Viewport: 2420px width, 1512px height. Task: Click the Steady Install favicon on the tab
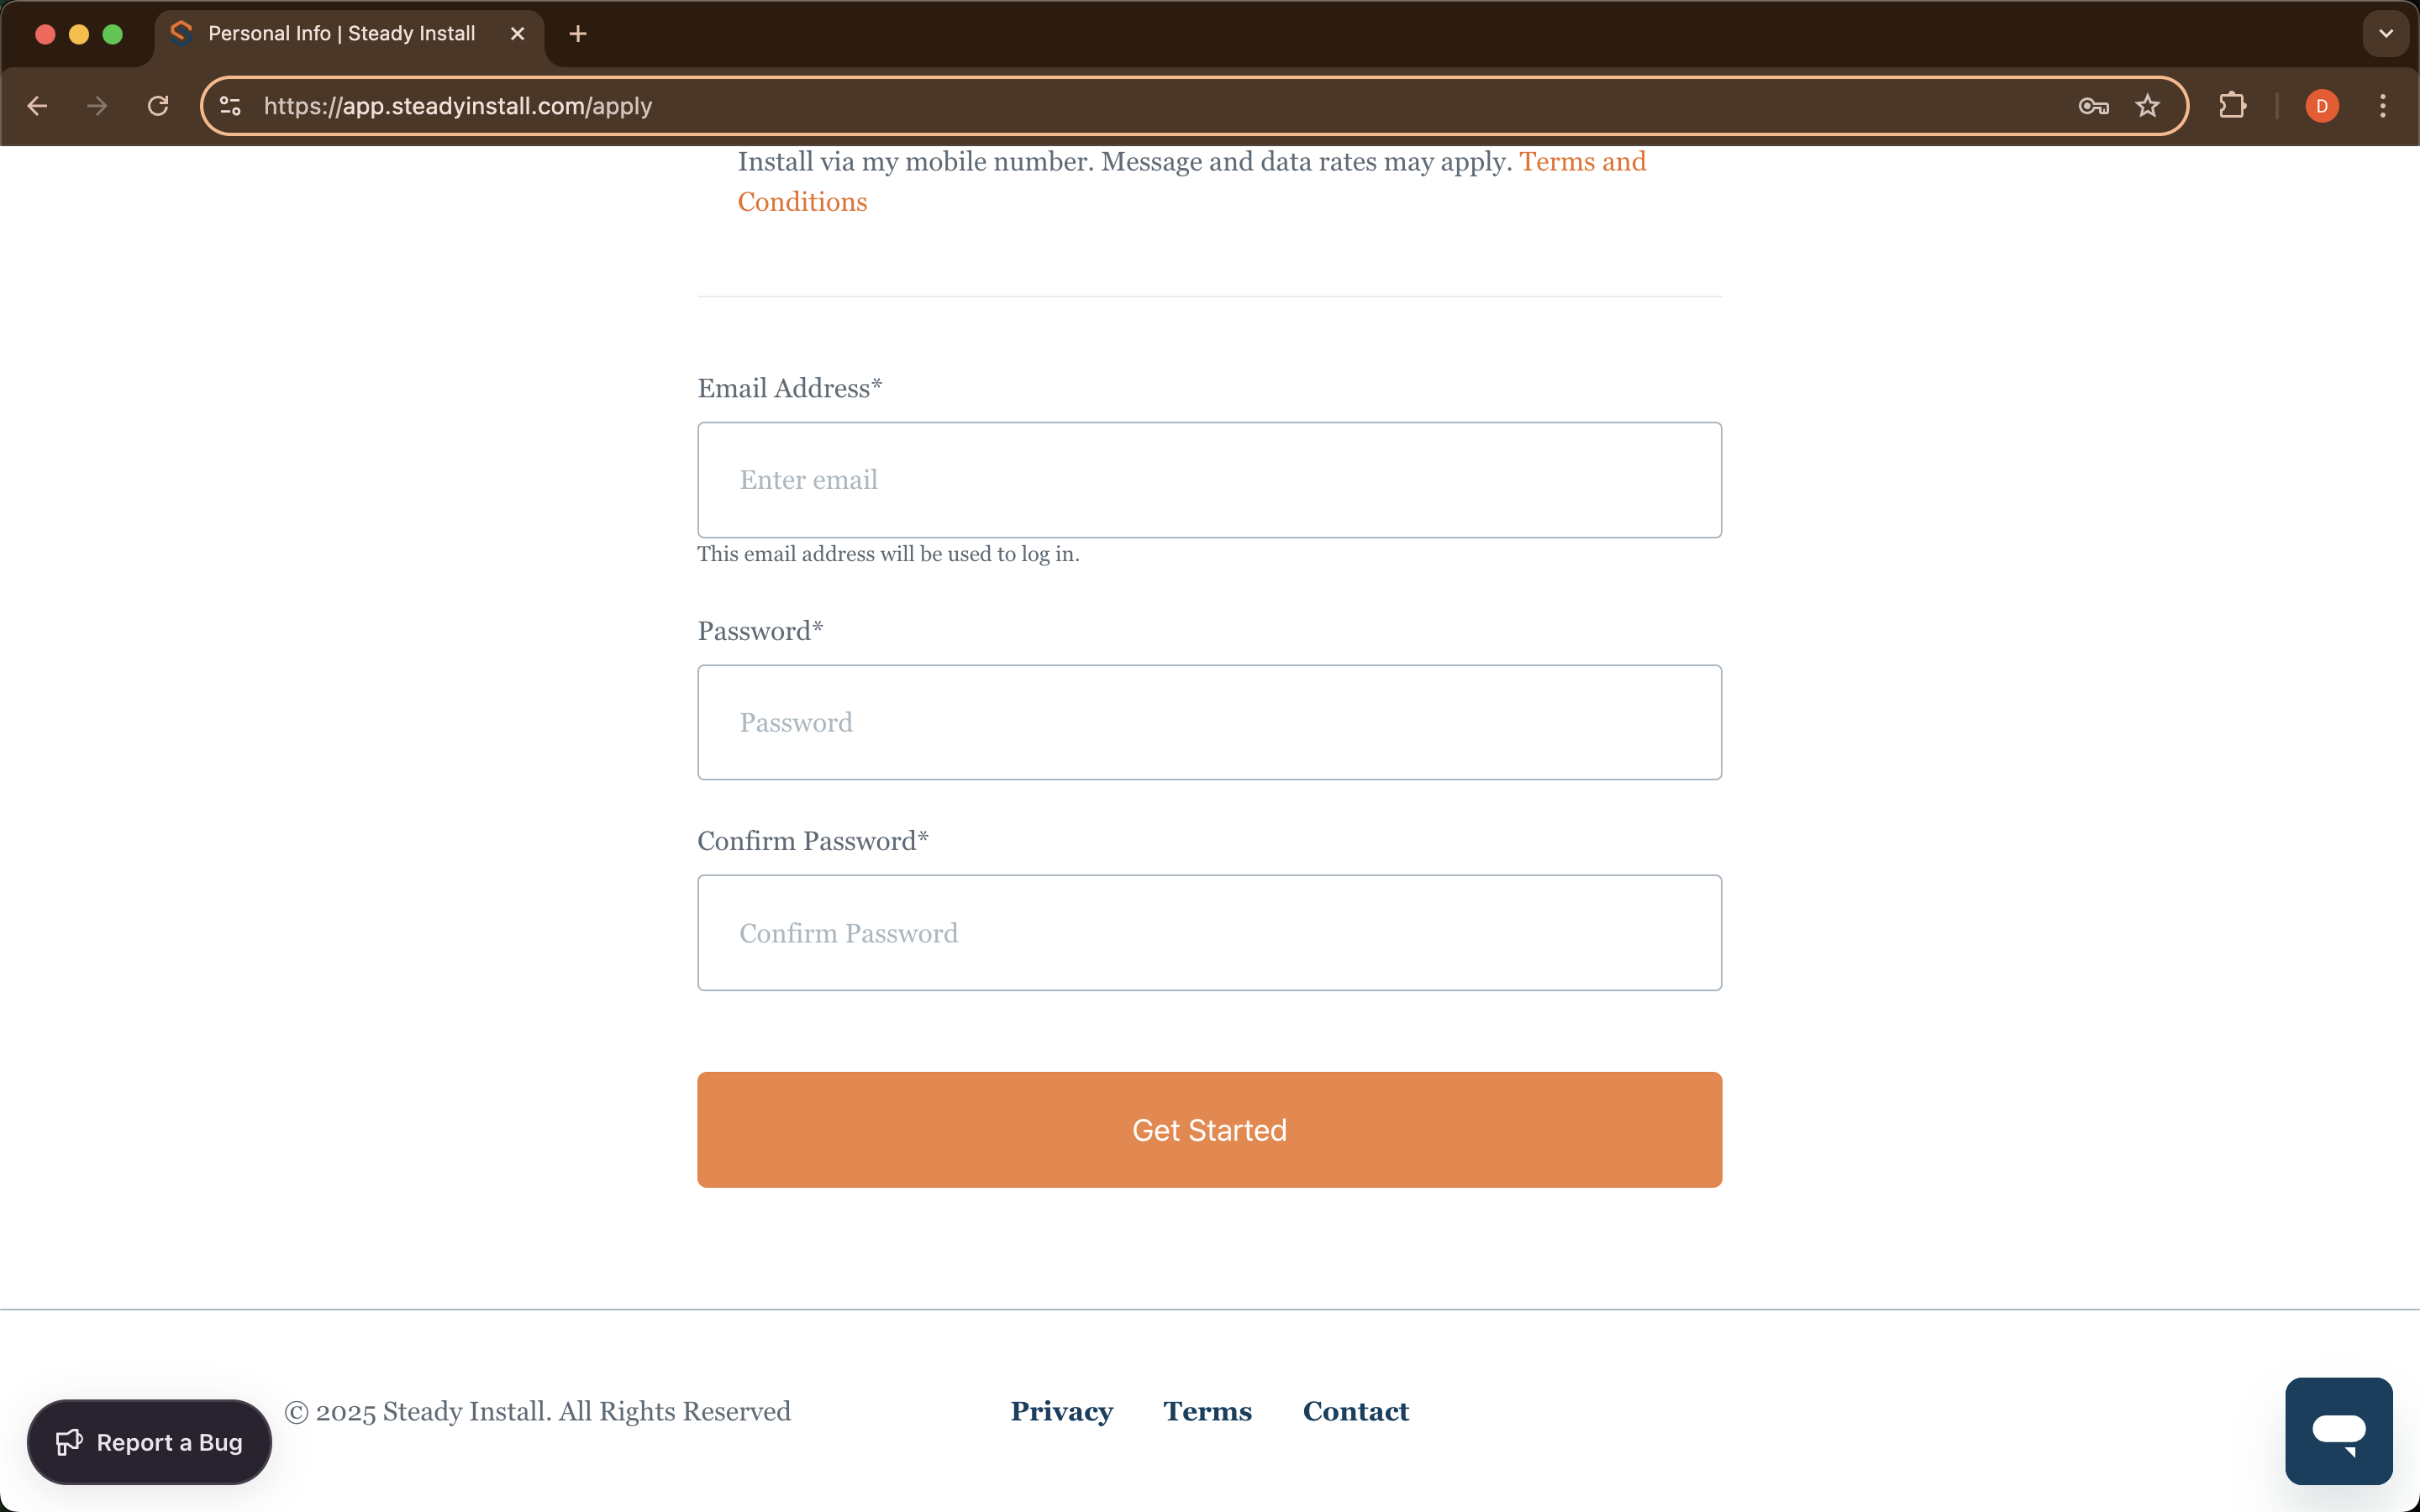(181, 33)
